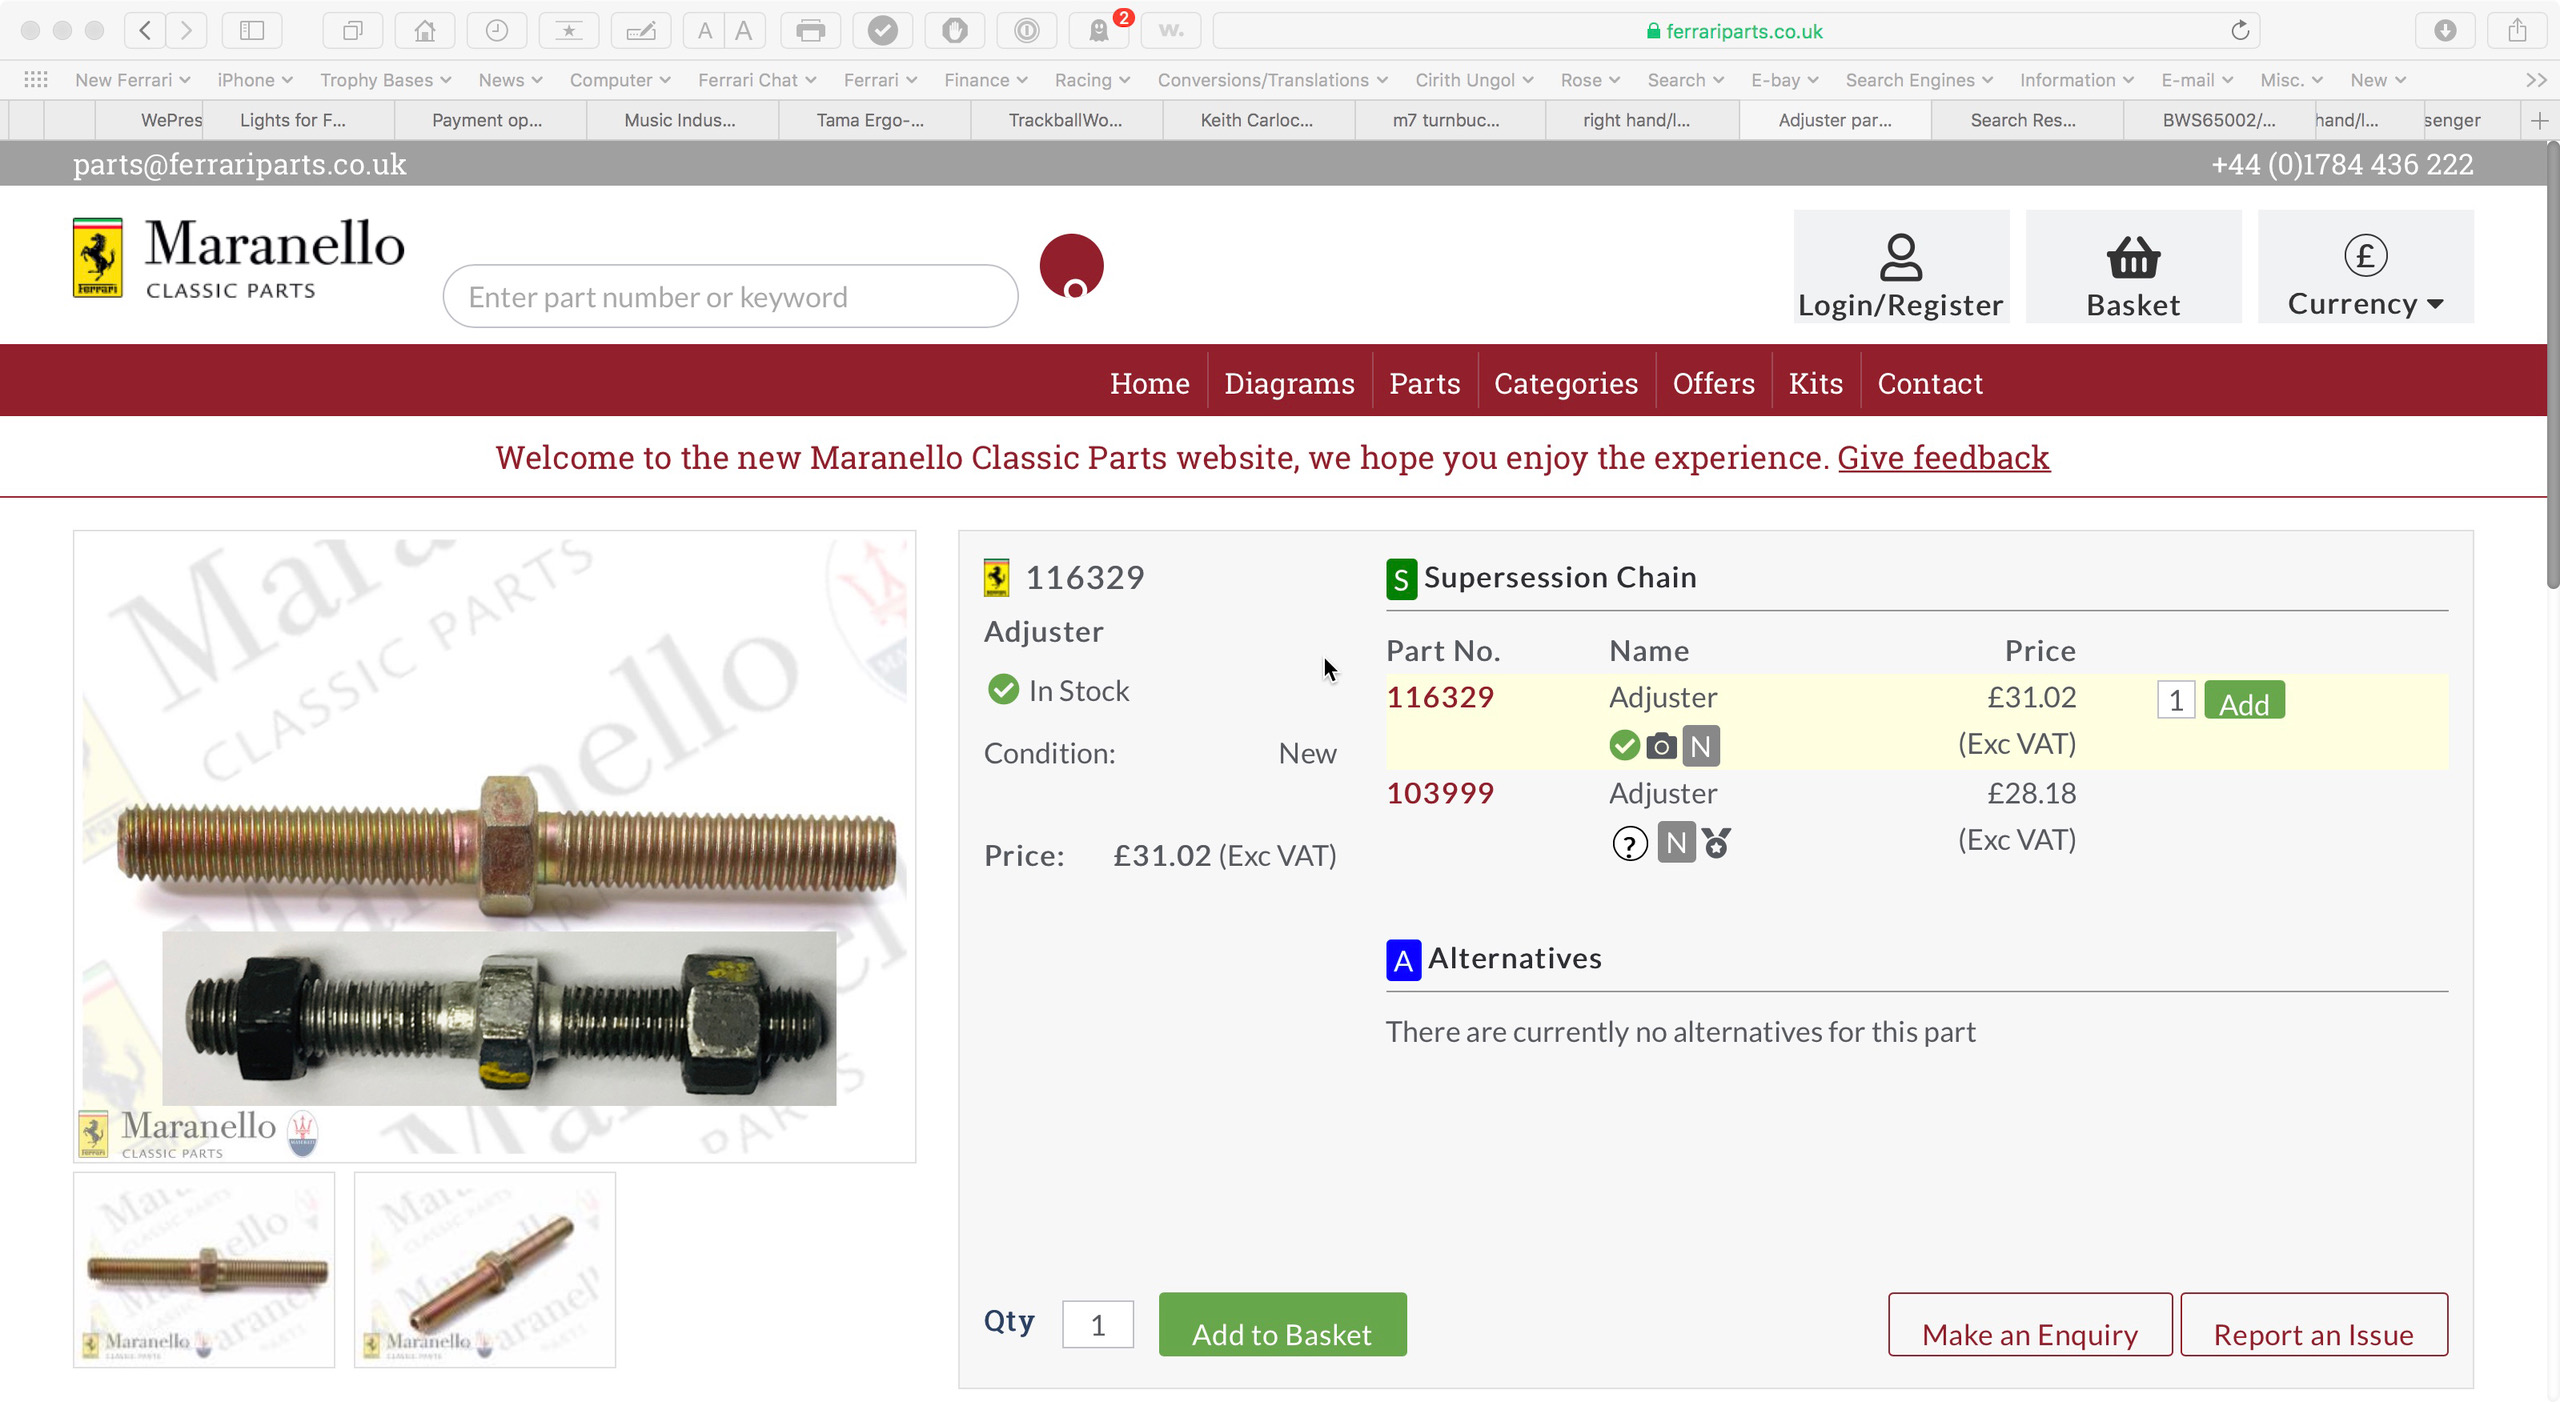The image size is (2560, 1402).
Task: Click the part number search field
Action: coord(730,296)
